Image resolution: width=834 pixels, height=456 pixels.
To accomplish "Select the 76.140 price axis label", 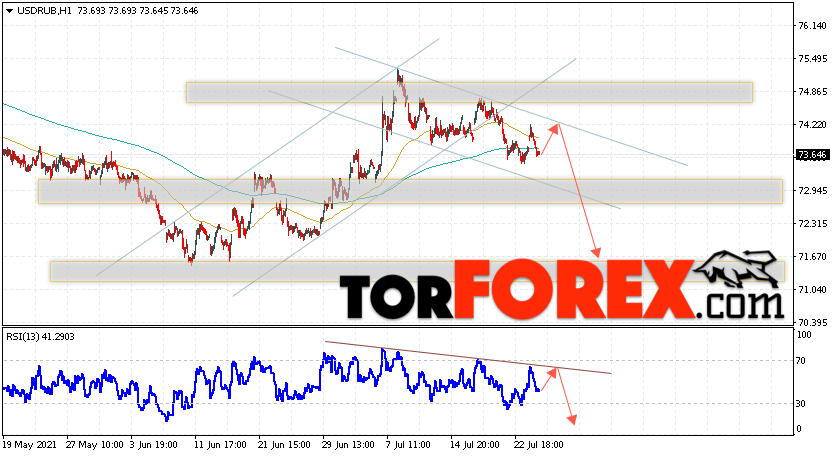I will (813, 26).
